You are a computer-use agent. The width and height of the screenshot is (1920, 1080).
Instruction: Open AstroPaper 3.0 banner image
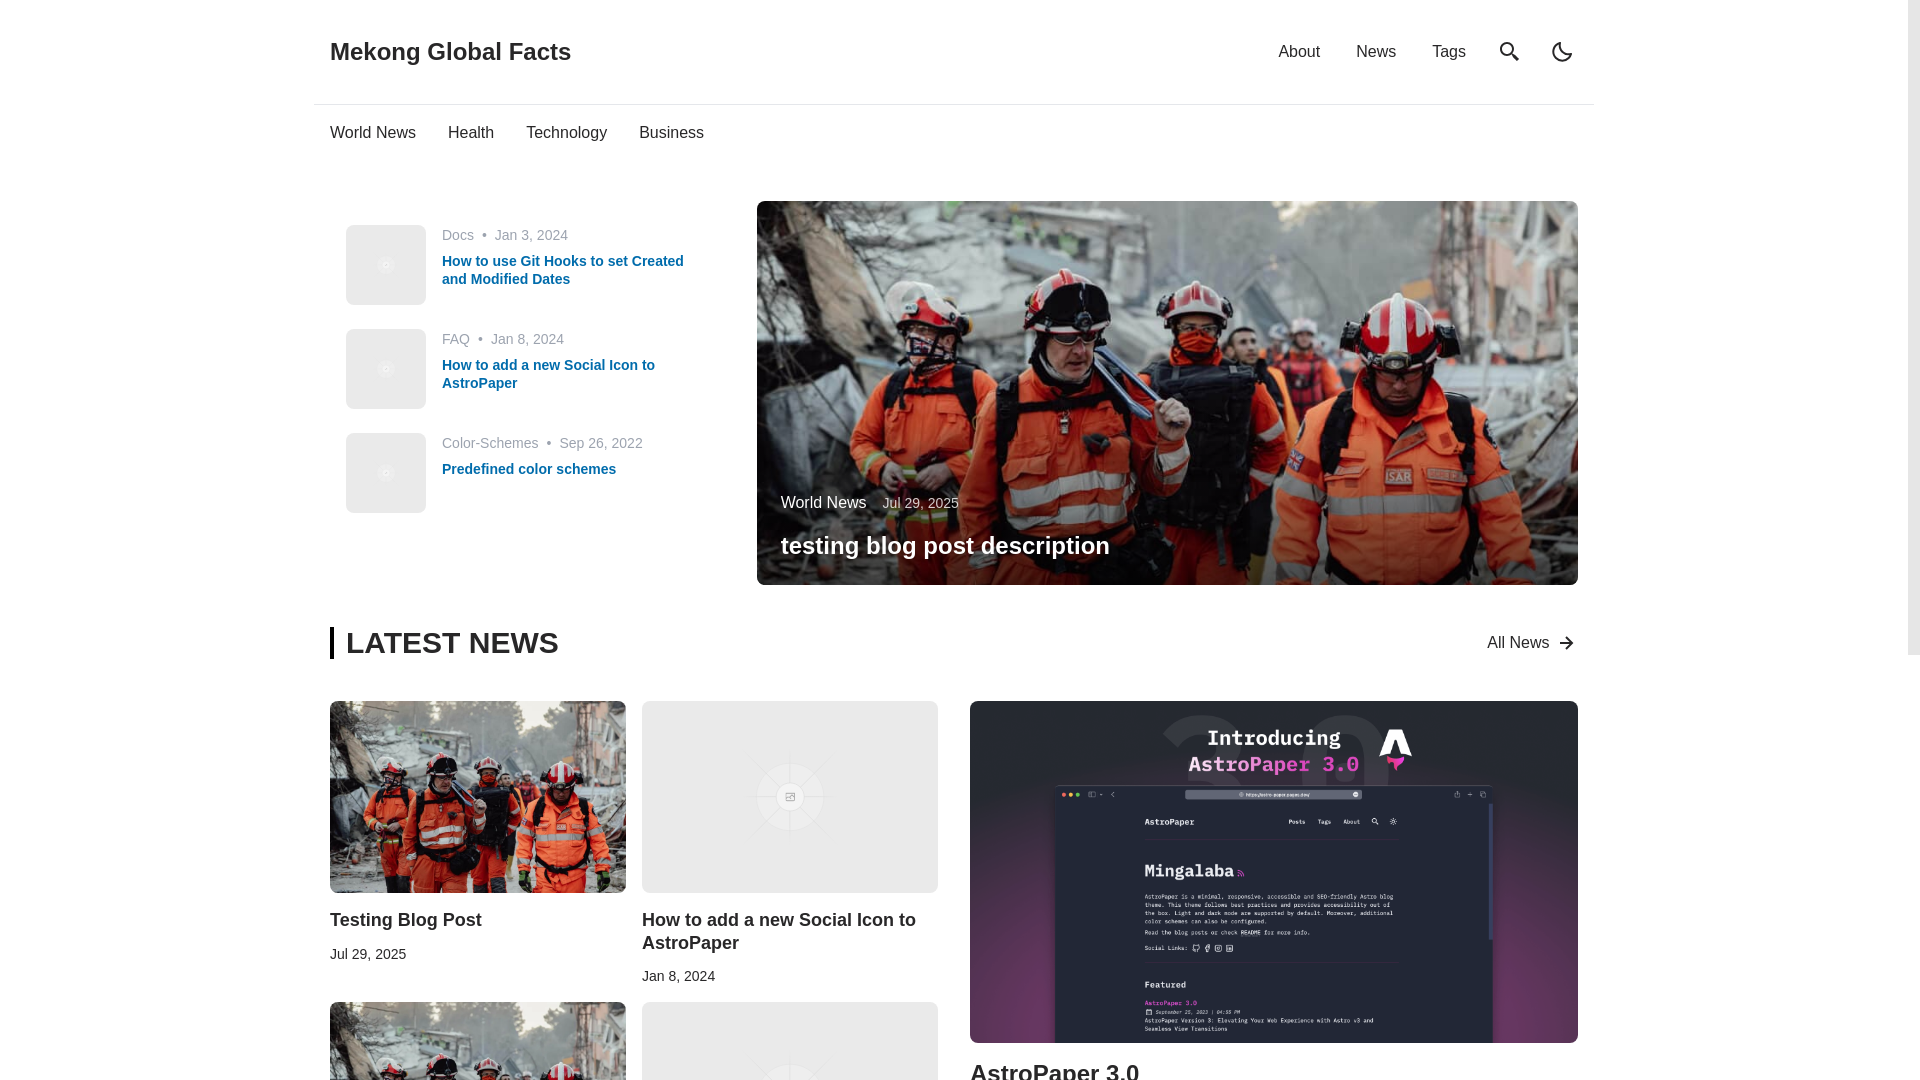coord(1274,872)
